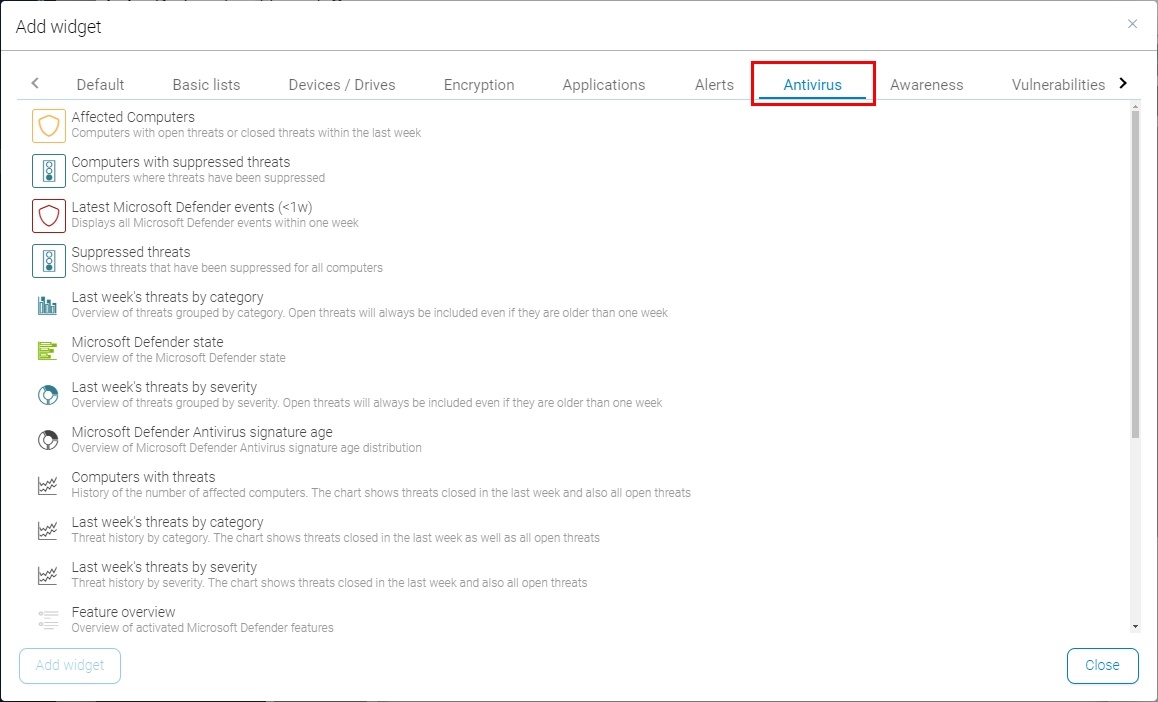
Task: Click the Computers with suppressed threats traffic-light icon
Action: point(49,171)
